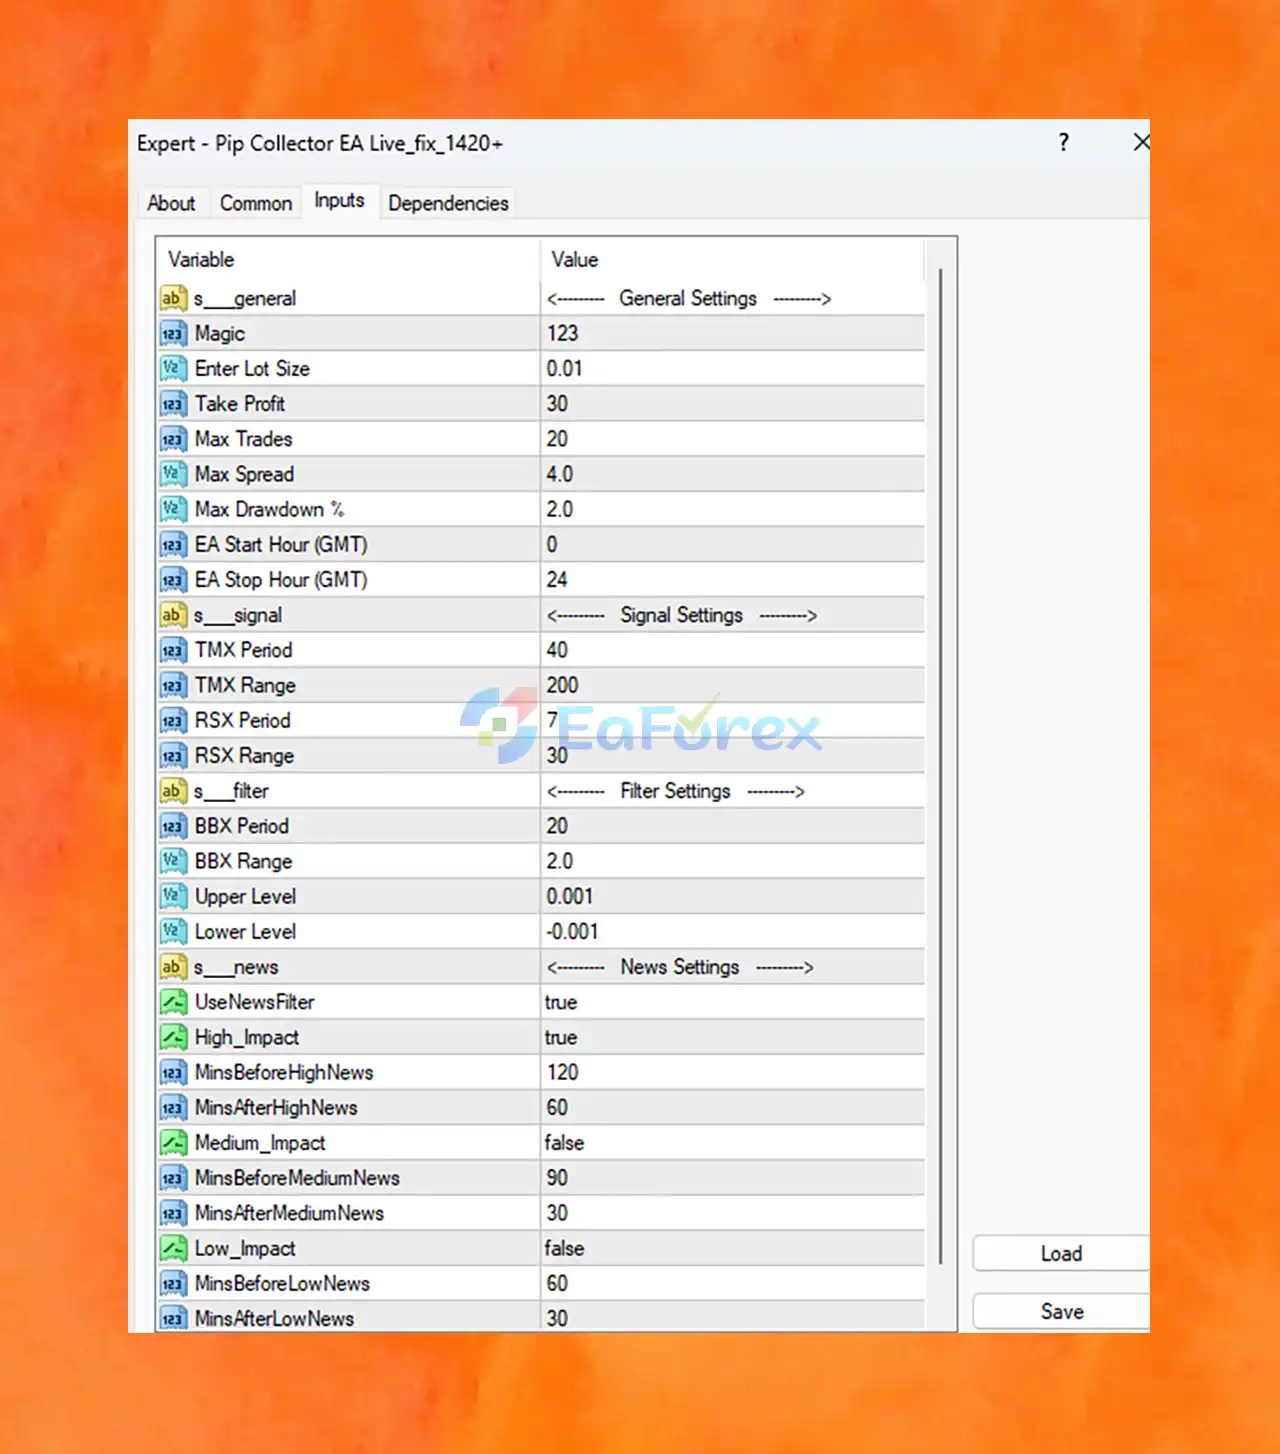Select the Inputs tab
The height and width of the screenshot is (1454, 1280).
(340, 200)
